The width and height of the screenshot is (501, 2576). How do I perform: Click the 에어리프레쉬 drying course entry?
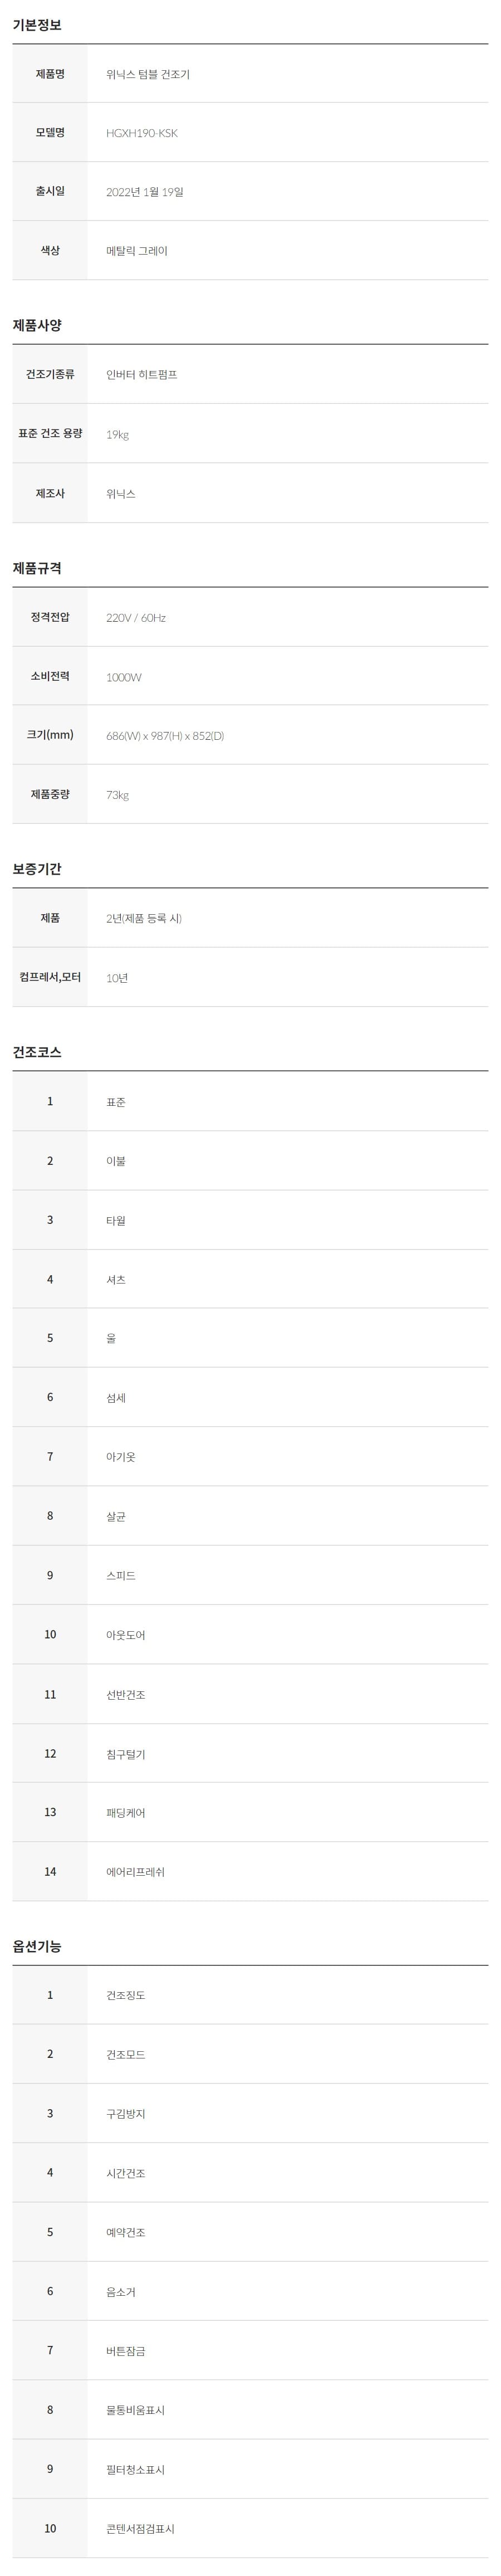[135, 1872]
